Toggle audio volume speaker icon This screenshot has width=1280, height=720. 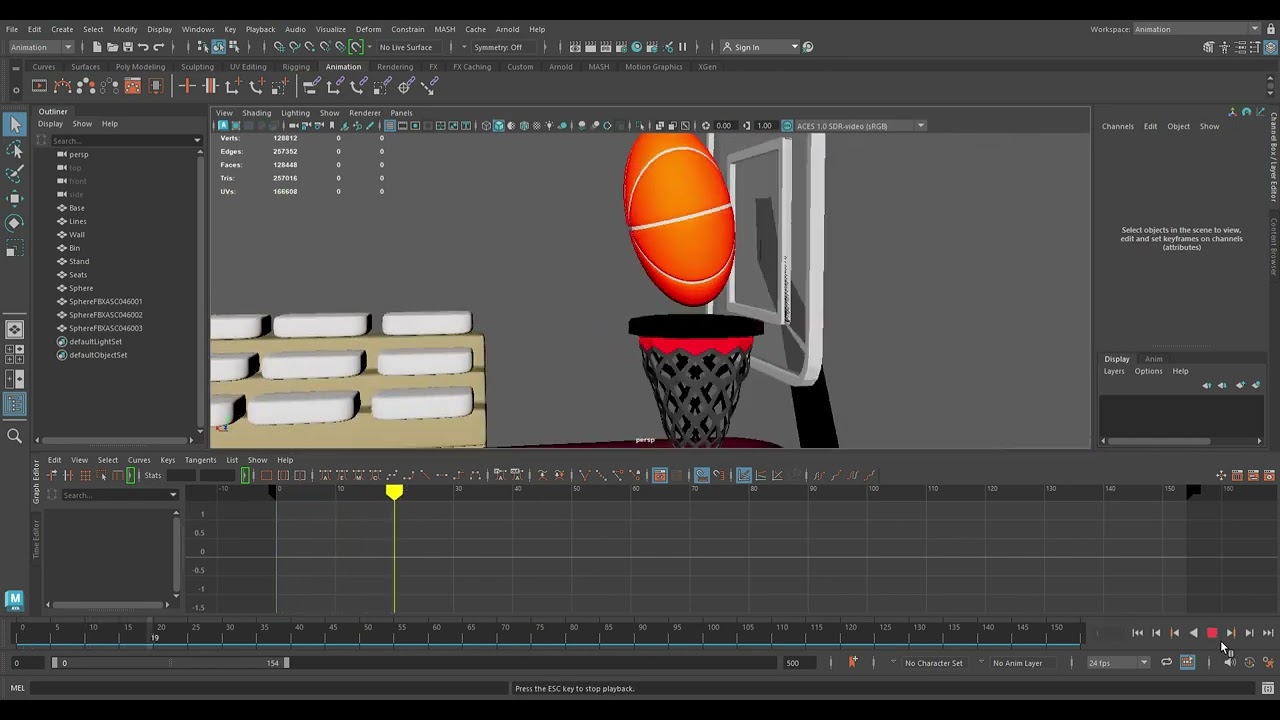pos(1230,663)
